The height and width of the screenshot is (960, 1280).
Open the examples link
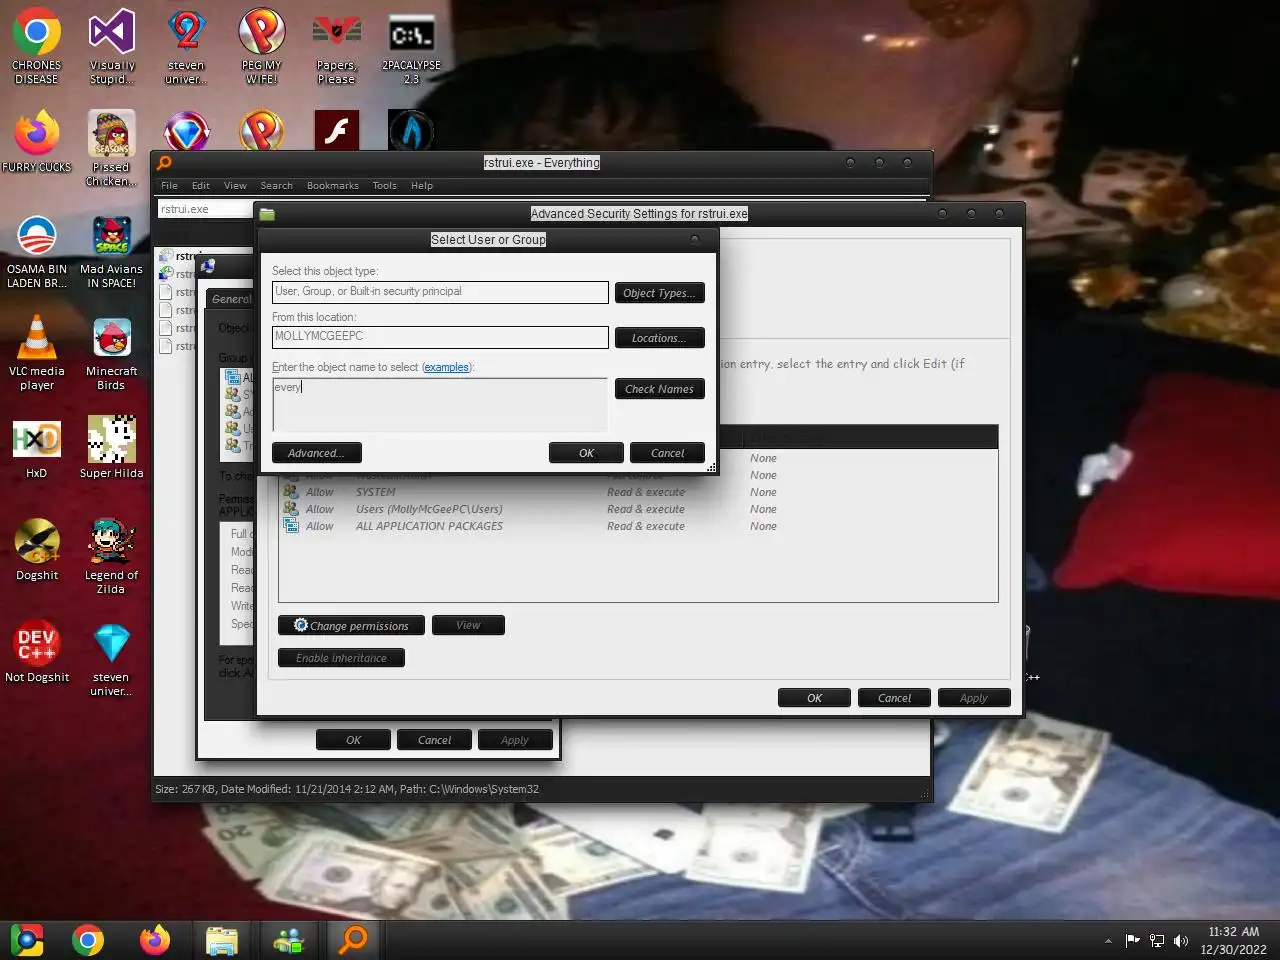[446, 367]
